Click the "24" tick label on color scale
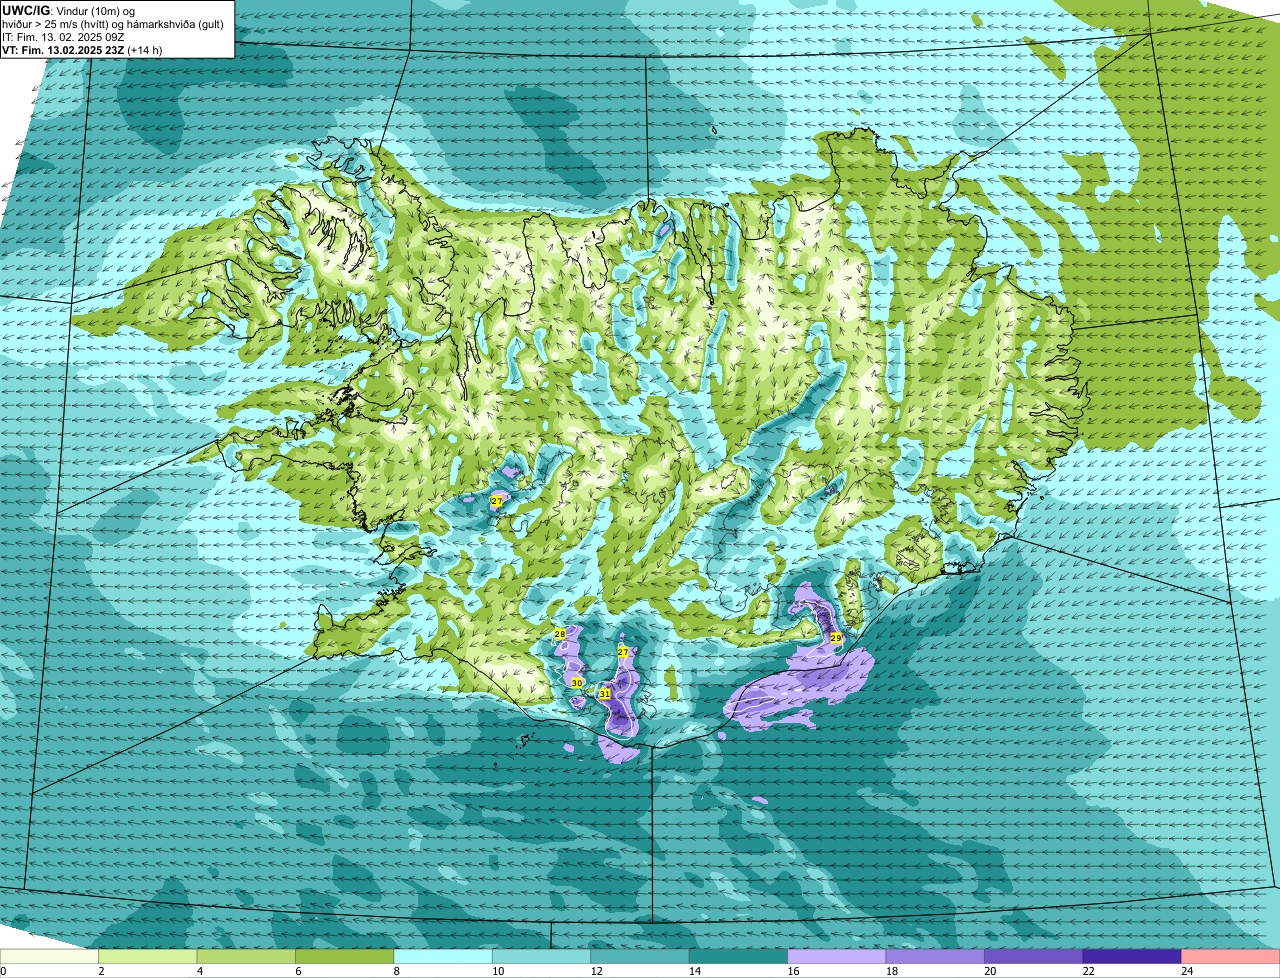The height and width of the screenshot is (978, 1280). tap(1186, 971)
